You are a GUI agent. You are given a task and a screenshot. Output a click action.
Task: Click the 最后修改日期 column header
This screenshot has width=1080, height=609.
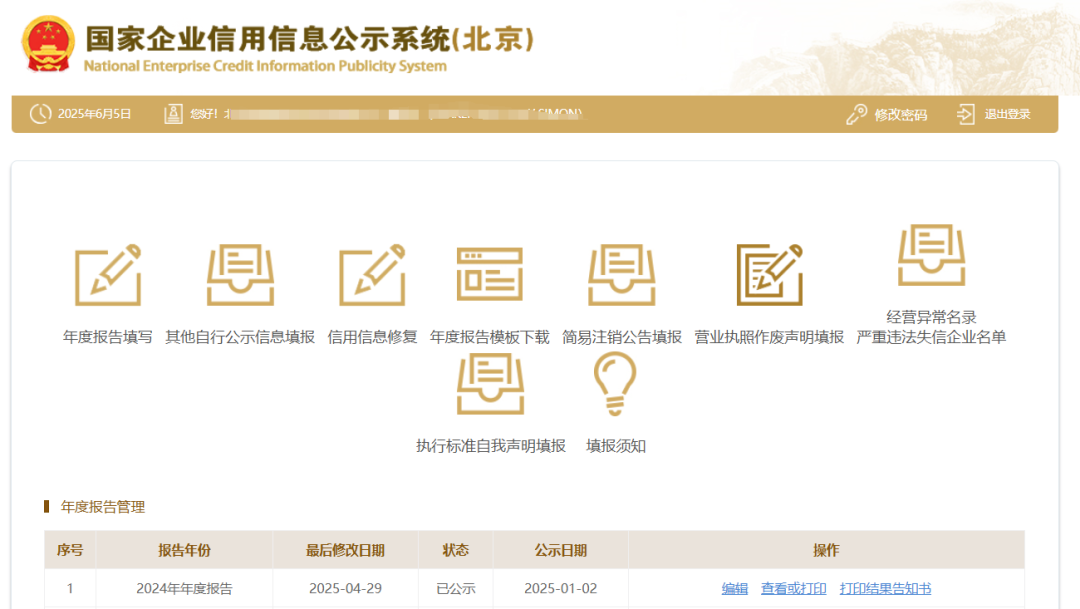pos(345,550)
